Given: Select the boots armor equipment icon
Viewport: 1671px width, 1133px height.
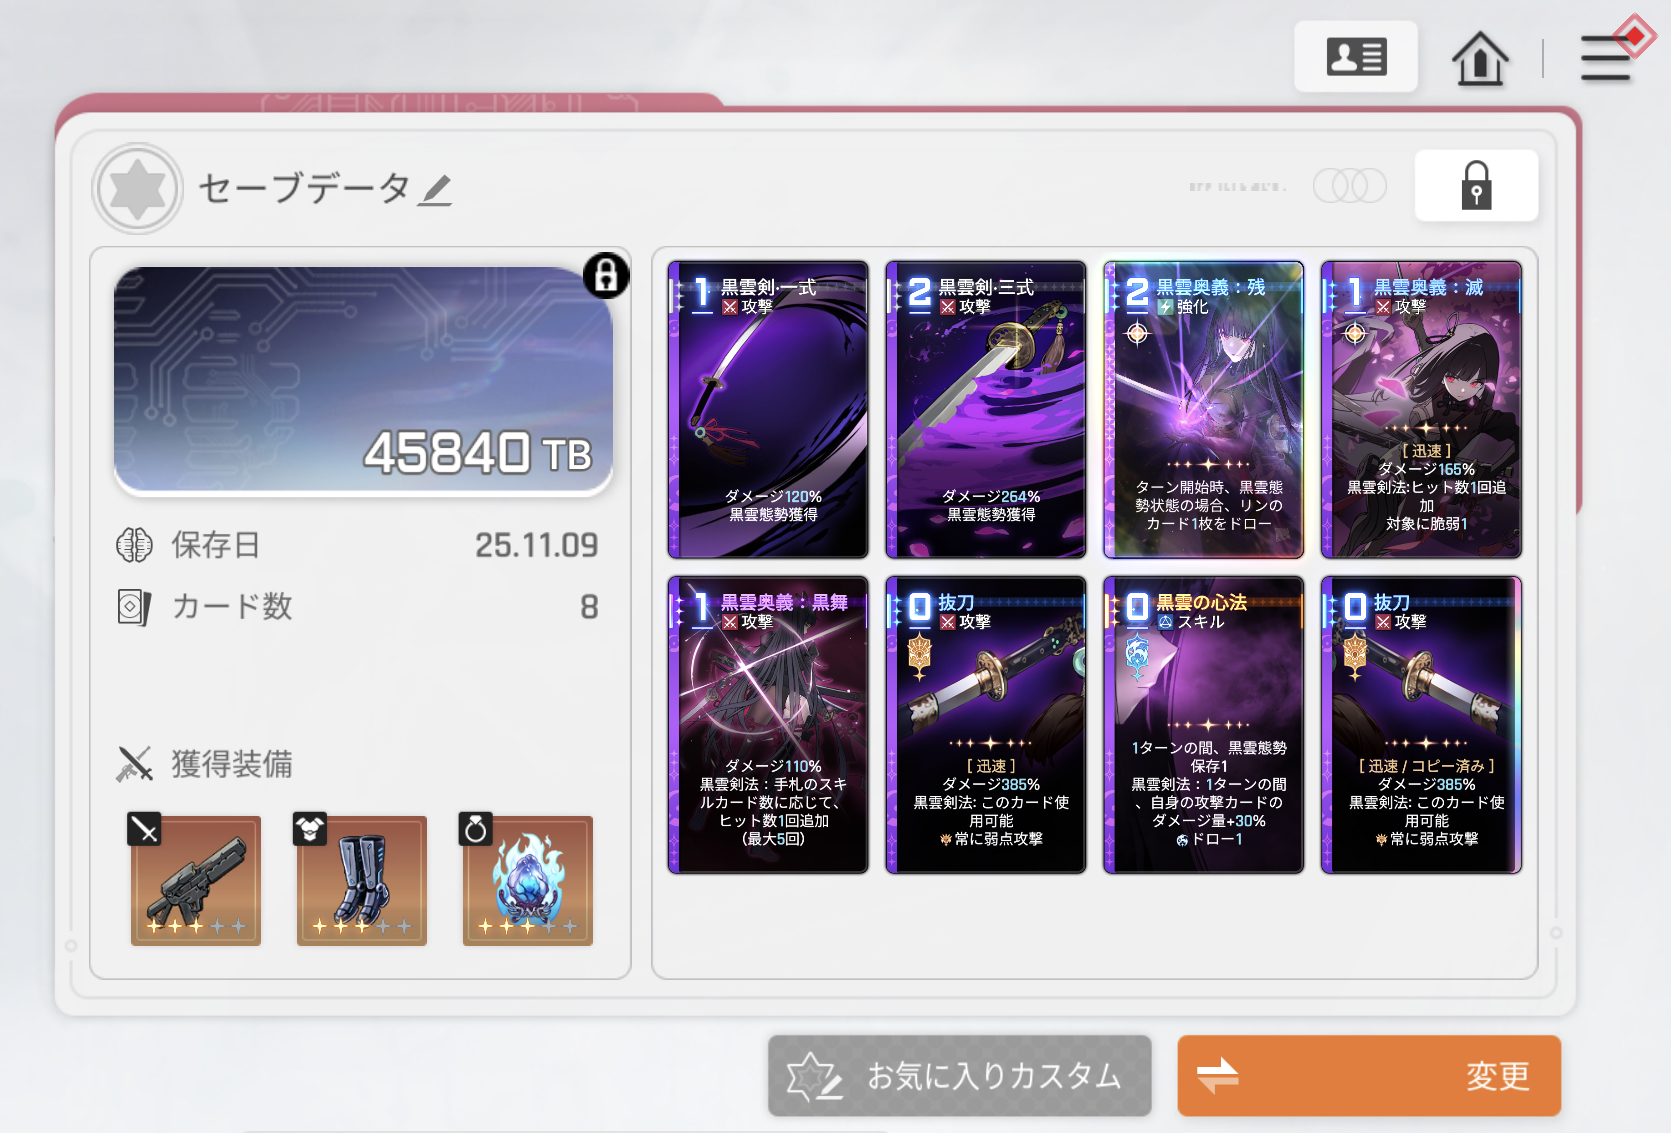Looking at the screenshot, I should point(361,879).
